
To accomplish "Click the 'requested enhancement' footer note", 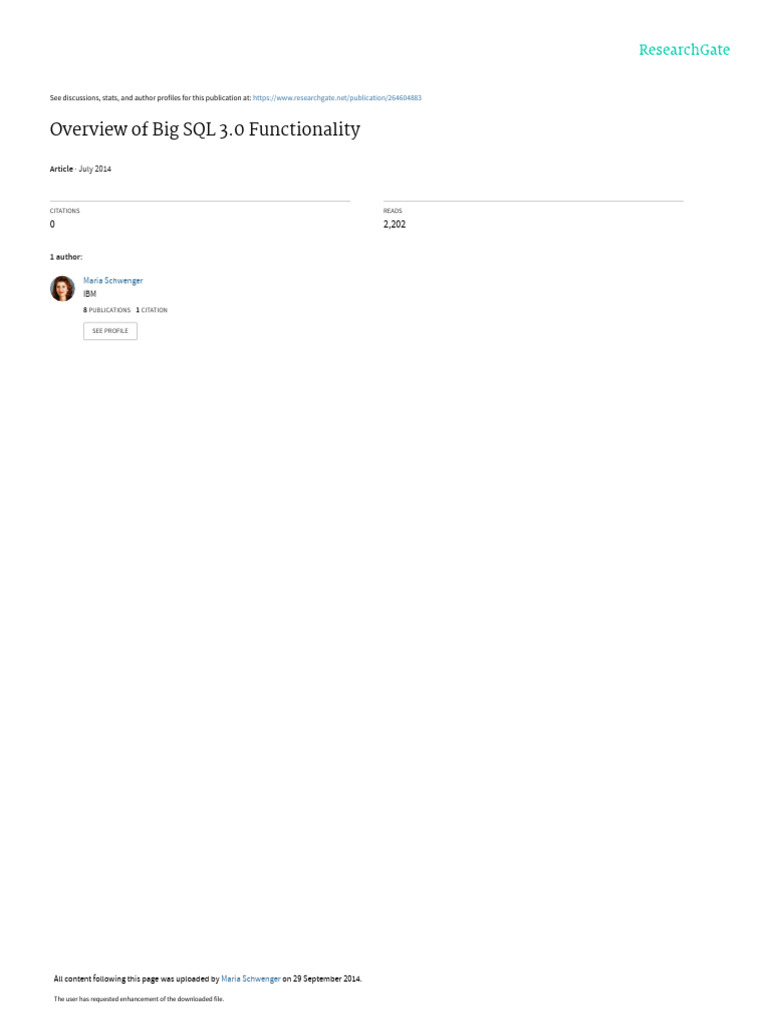I will [x=138, y=999].
